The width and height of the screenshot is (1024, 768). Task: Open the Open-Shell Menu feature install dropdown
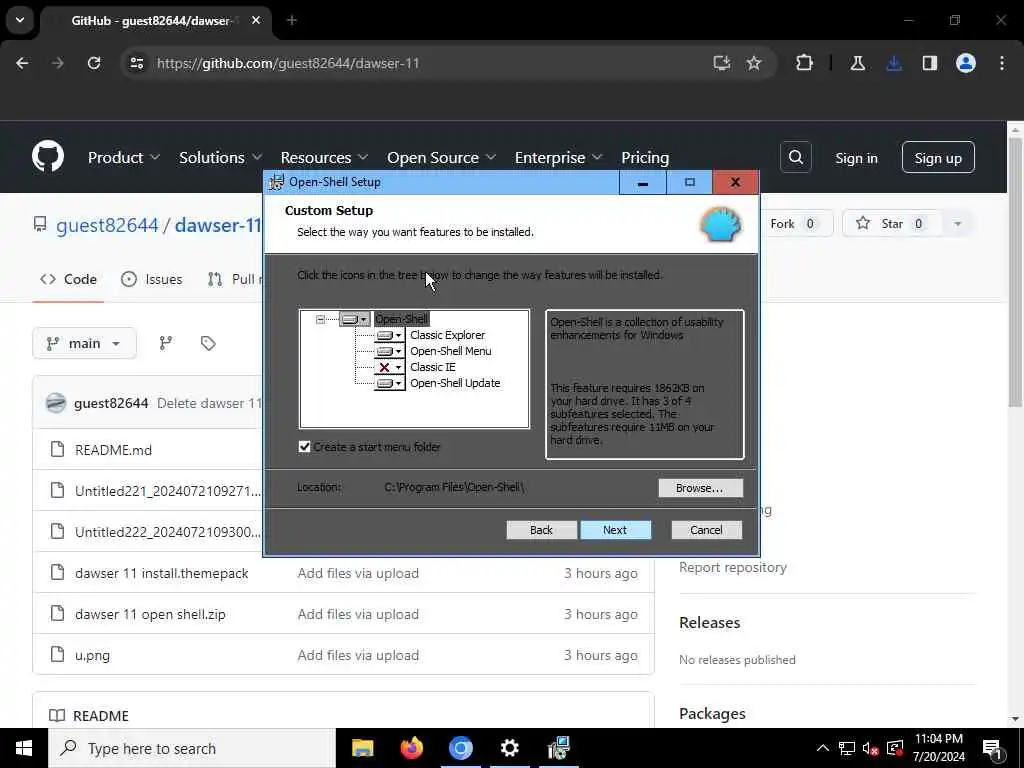pyautogui.click(x=389, y=351)
